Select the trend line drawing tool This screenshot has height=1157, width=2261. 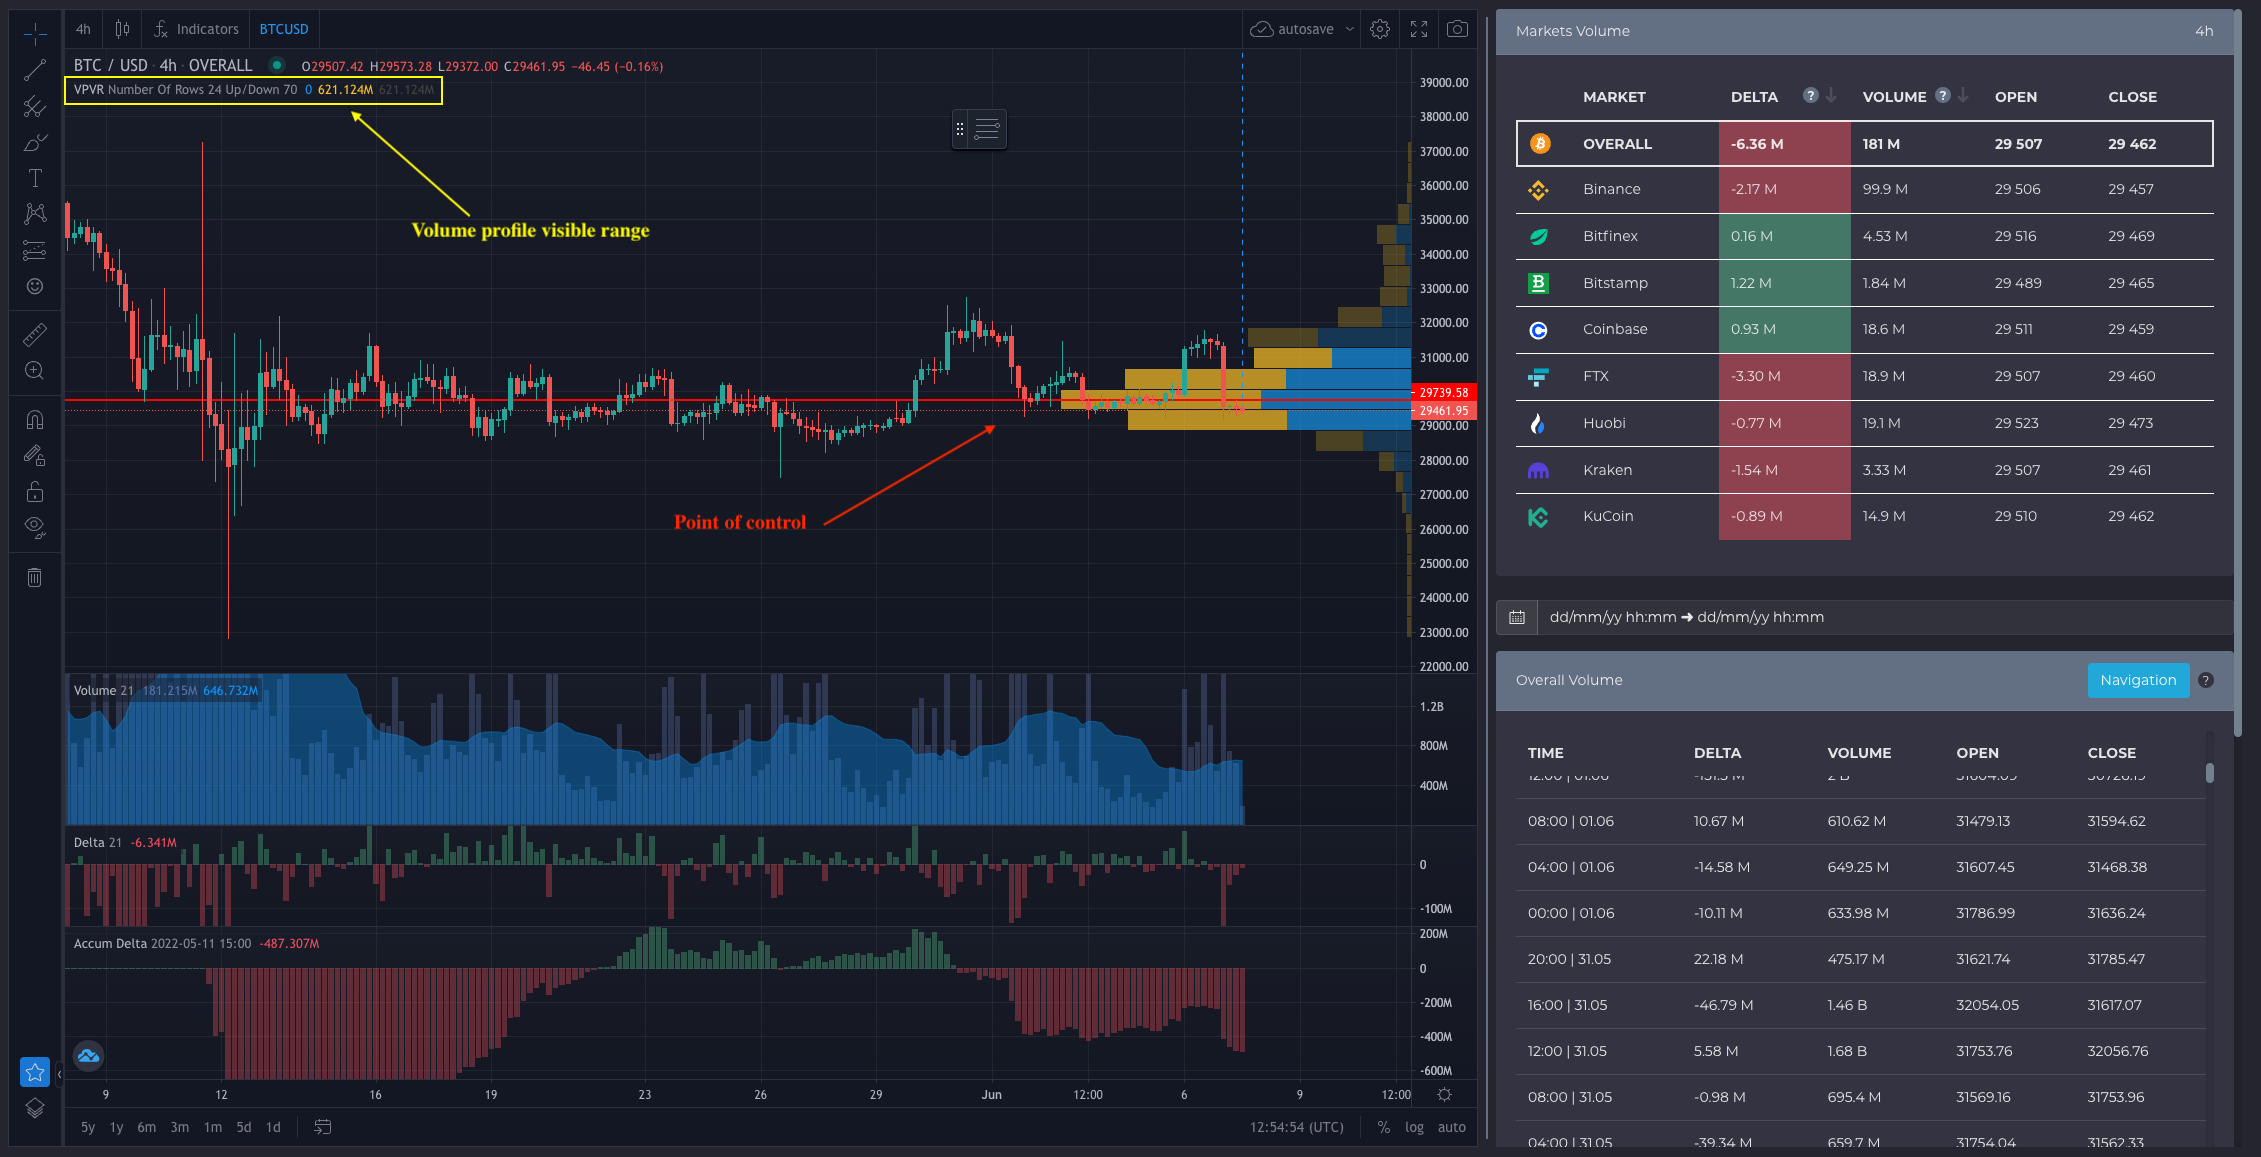pyautogui.click(x=35, y=70)
